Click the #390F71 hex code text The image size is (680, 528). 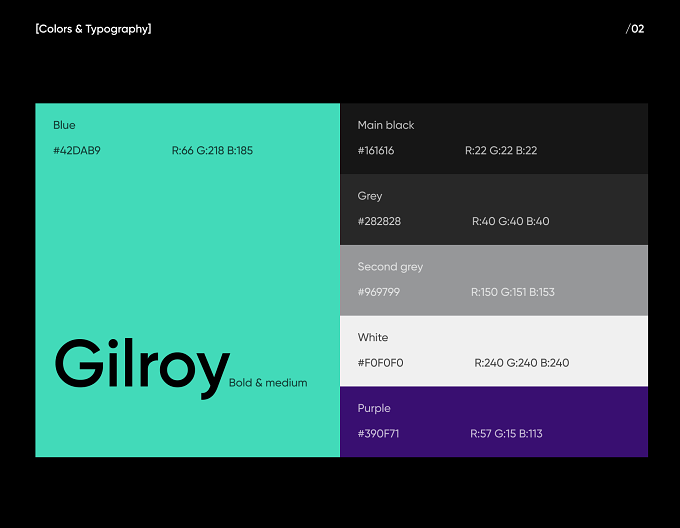point(378,433)
